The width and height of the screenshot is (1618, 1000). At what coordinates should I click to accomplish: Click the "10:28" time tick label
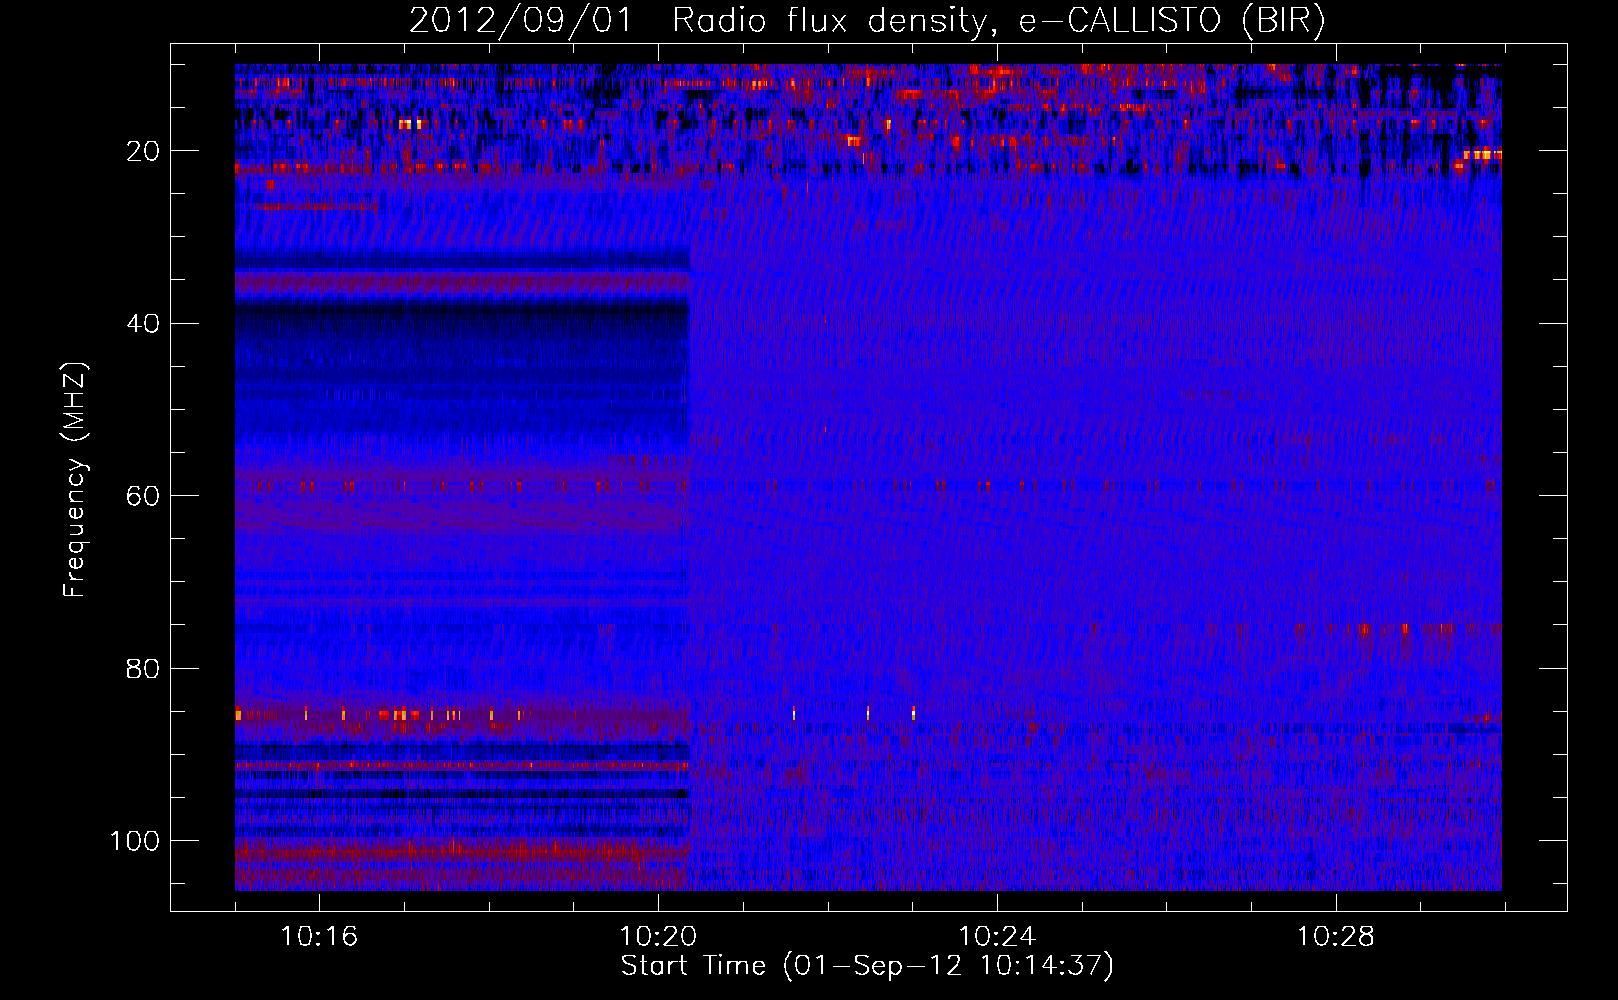pyautogui.click(x=1336, y=937)
